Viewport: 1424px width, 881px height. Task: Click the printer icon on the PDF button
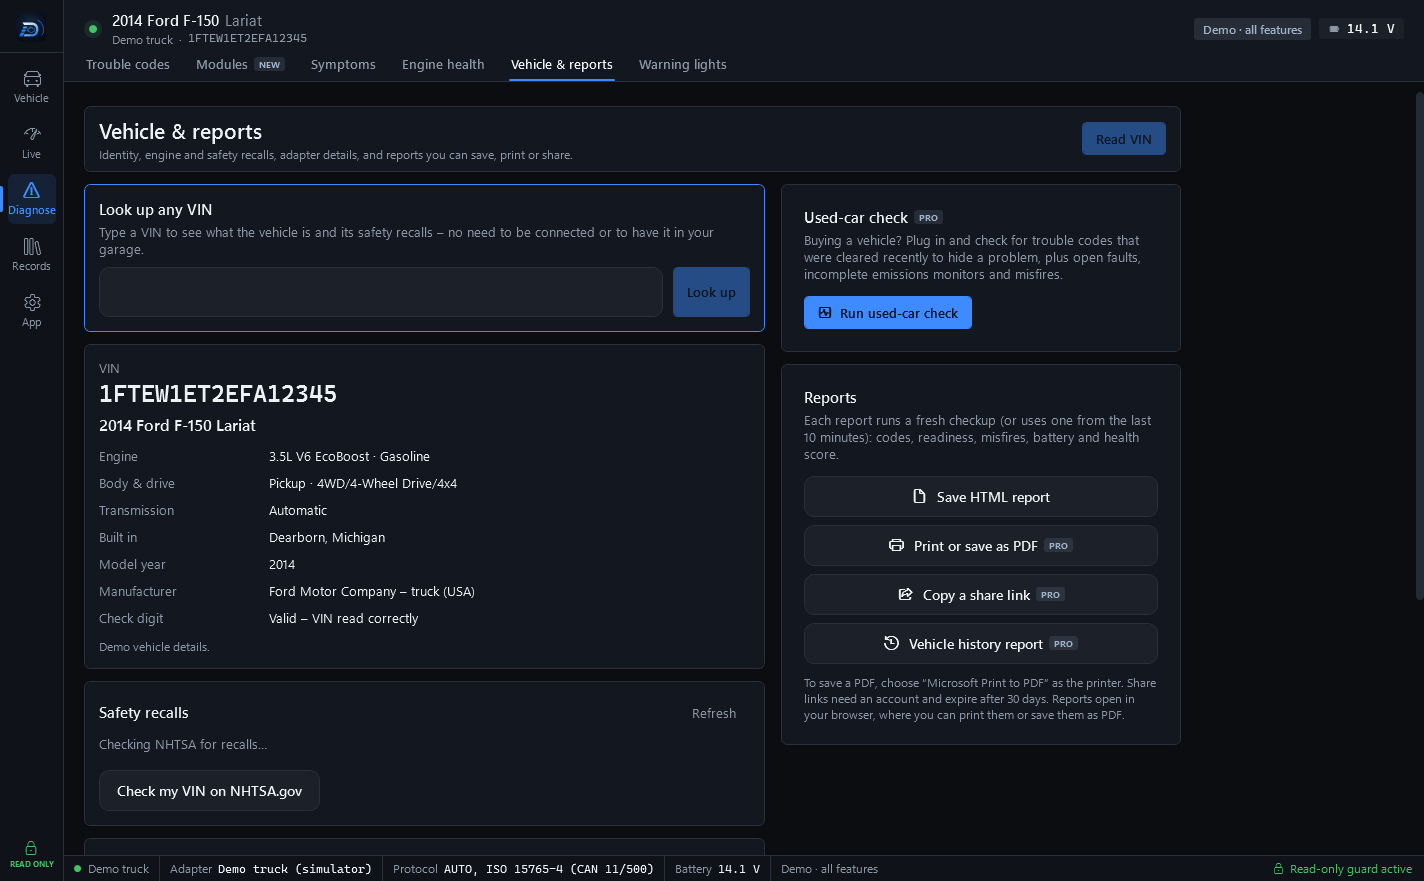point(896,545)
